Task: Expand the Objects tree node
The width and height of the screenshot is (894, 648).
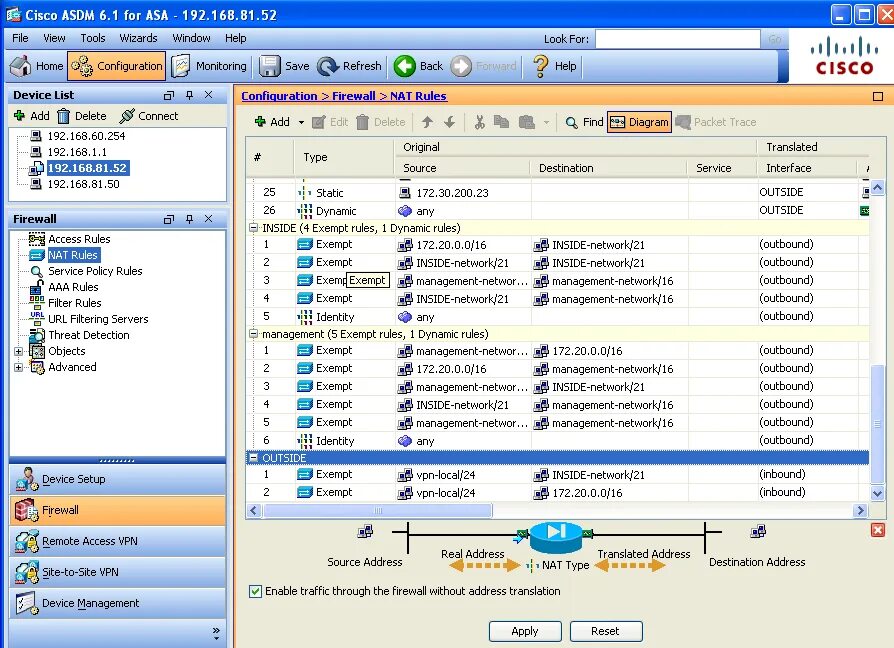Action: (18, 351)
